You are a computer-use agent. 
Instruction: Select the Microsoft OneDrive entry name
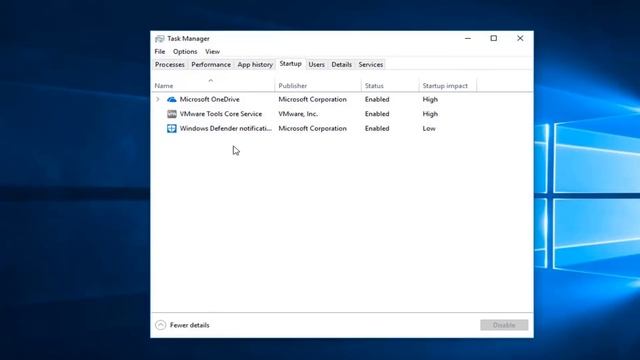210,99
